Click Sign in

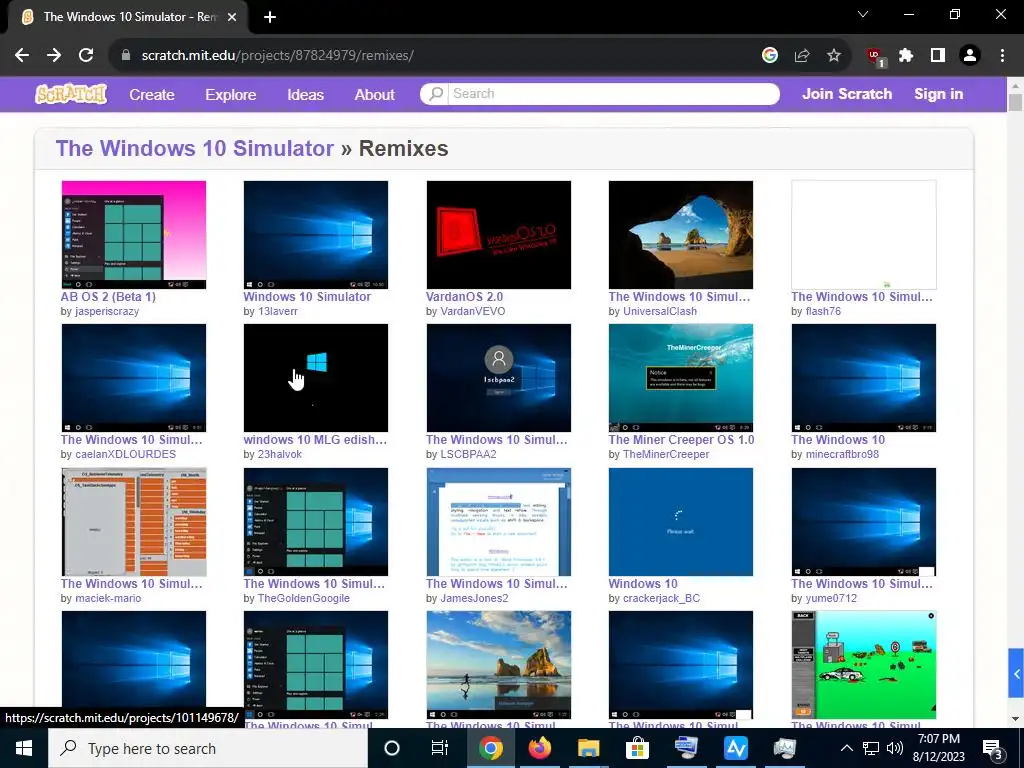pyautogui.click(x=938, y=94)
